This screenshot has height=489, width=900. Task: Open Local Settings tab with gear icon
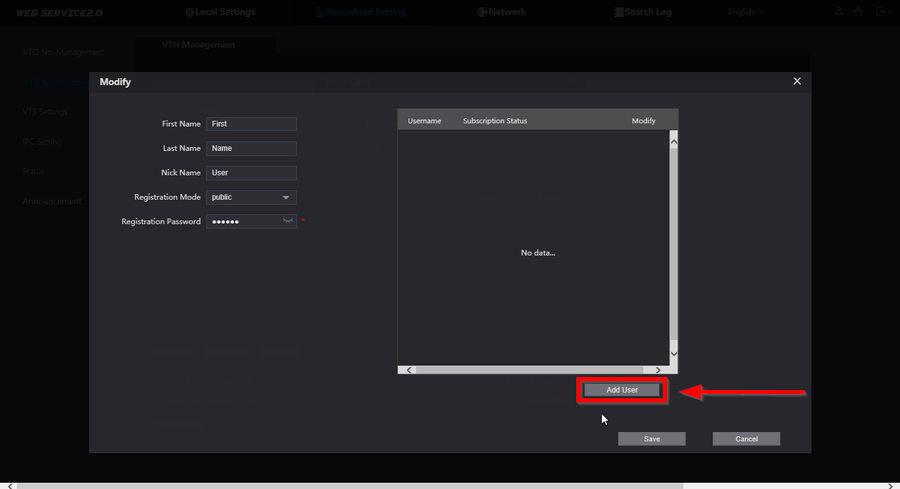pos(220,11)
